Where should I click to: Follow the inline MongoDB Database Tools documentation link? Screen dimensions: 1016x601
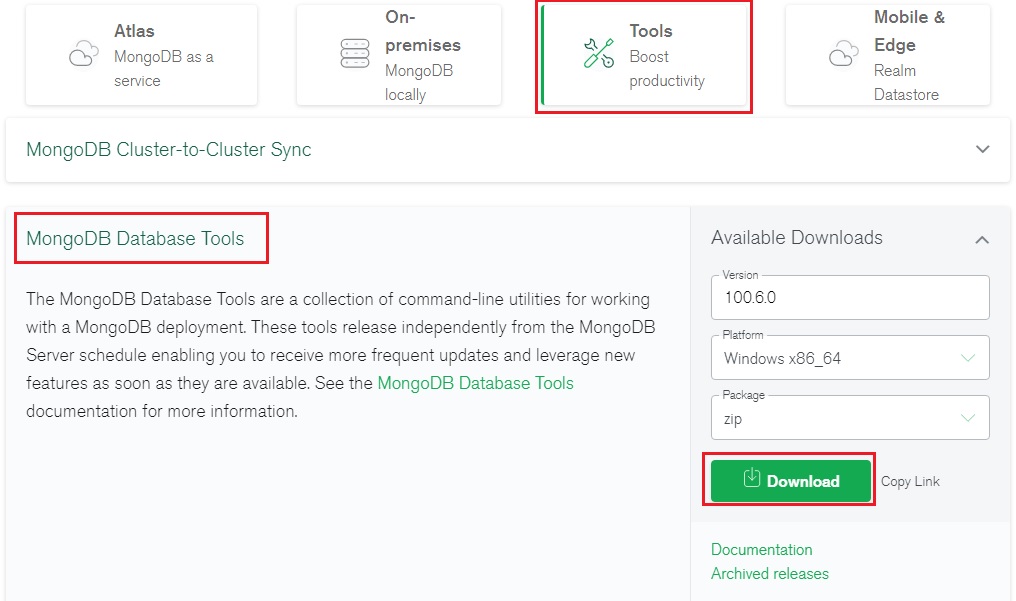pyautogui.click(x=476, y=383)
